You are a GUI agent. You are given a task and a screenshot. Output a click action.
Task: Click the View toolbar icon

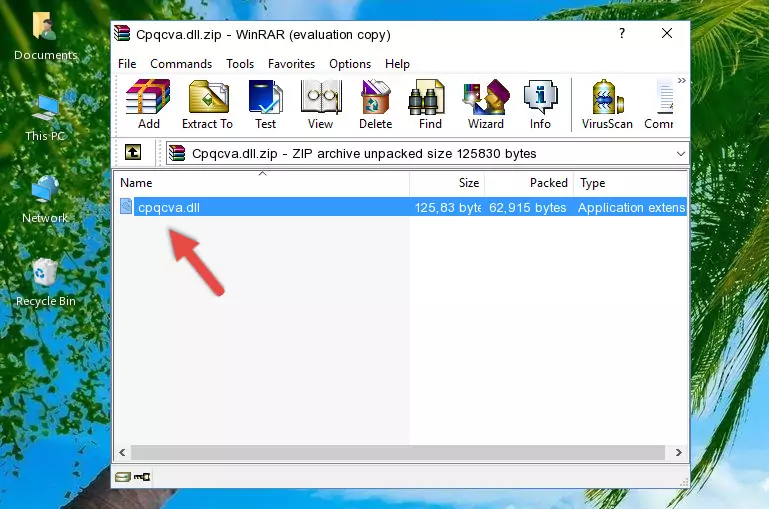321,104
